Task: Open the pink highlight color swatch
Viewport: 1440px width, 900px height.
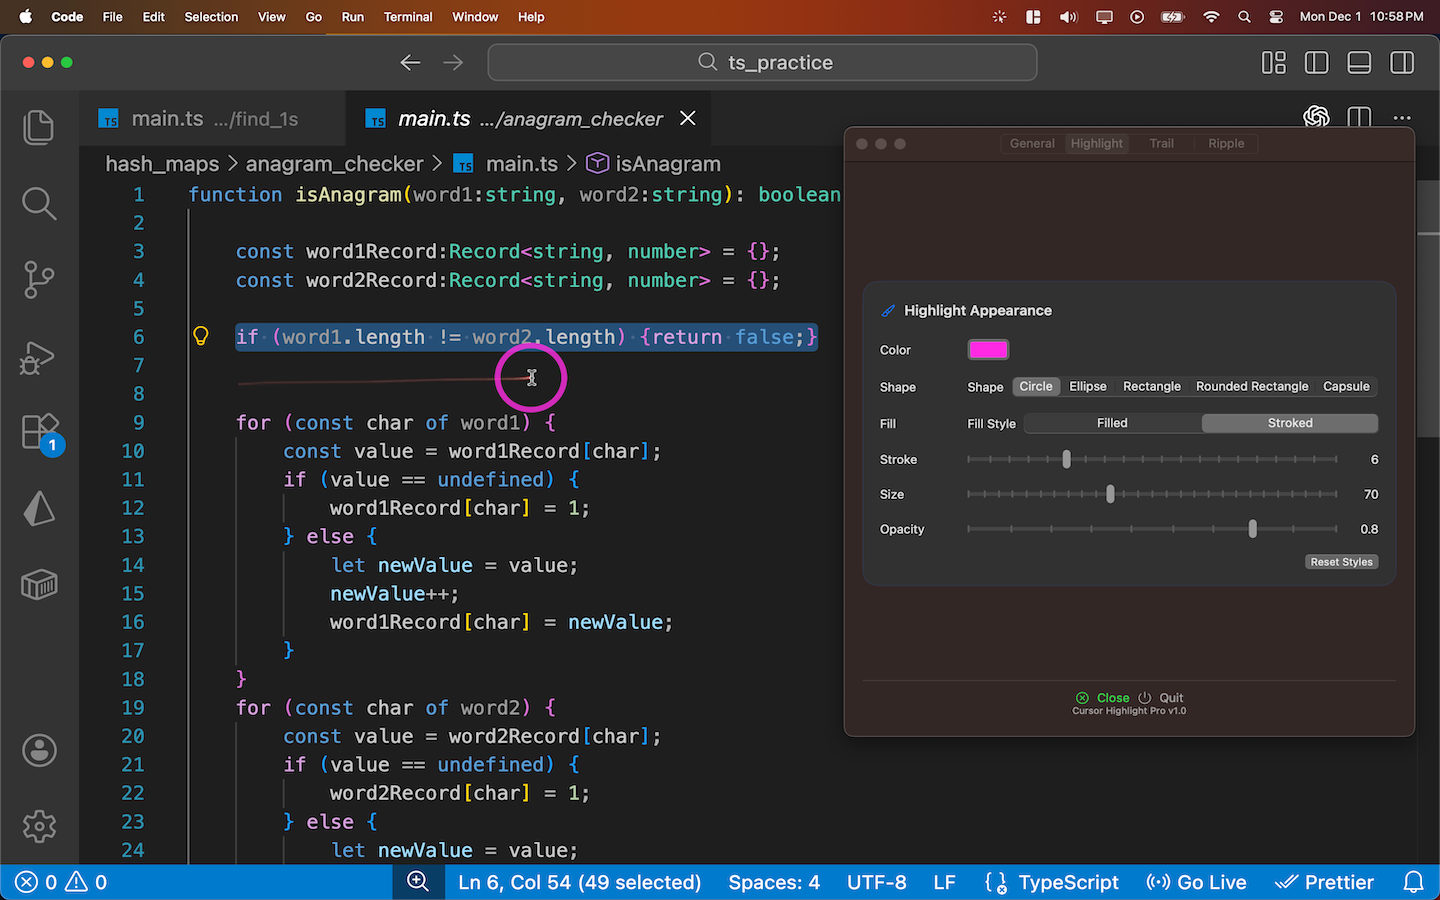Action: click(x=988, y=349)
